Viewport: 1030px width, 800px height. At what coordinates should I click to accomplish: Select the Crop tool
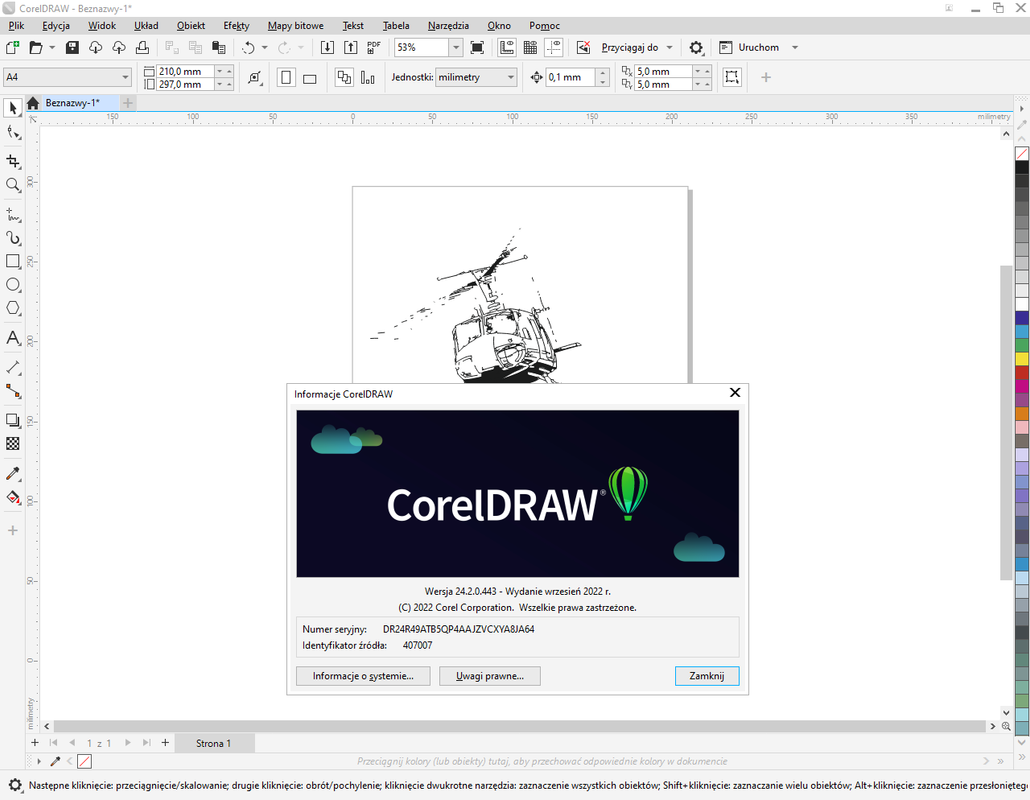click(x=12, y=161)
